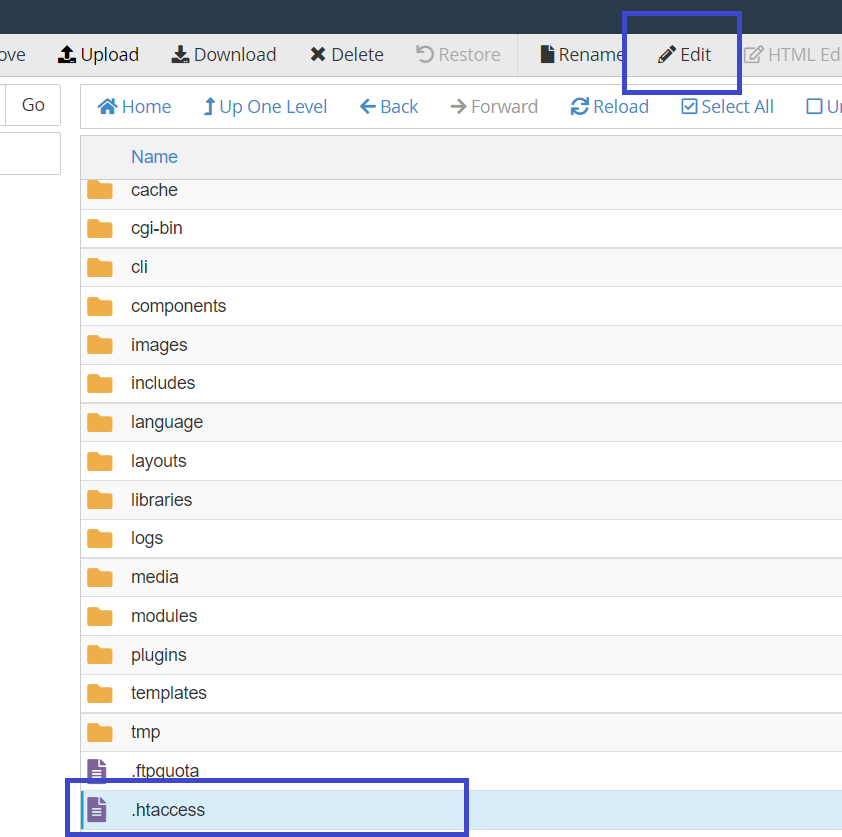The height and width of the screenshot is (837, 842).
Task: Select the 'cgi-bin' folder name
Action: coord(157,229)
